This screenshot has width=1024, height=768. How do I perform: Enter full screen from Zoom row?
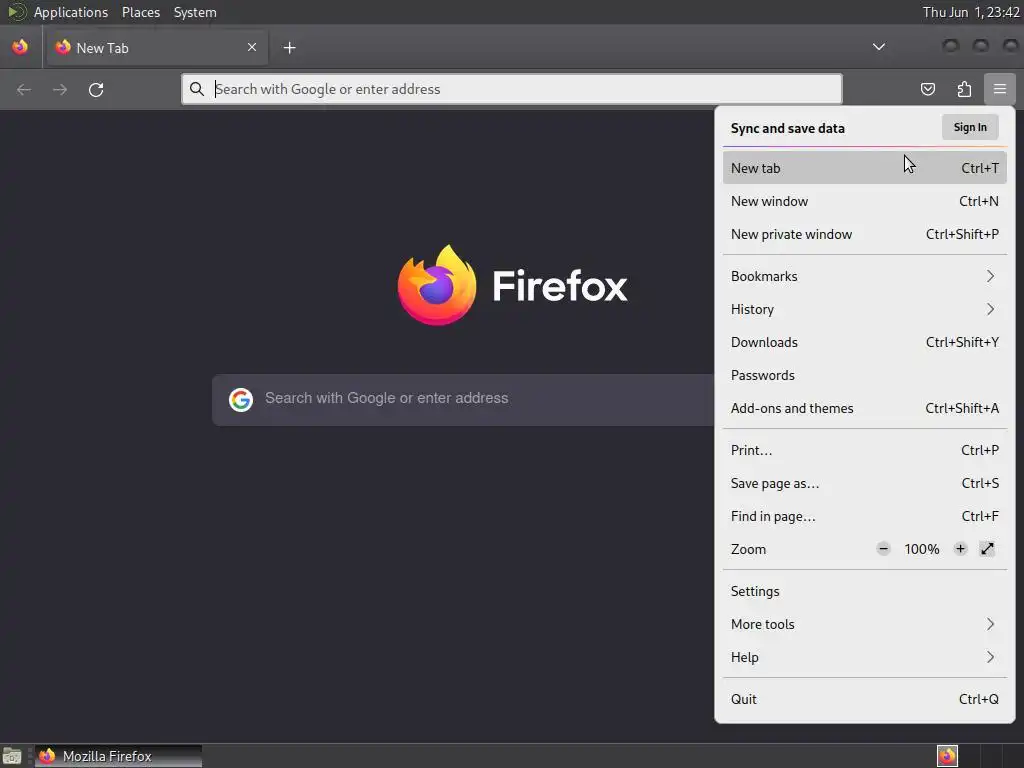[987, 549]
